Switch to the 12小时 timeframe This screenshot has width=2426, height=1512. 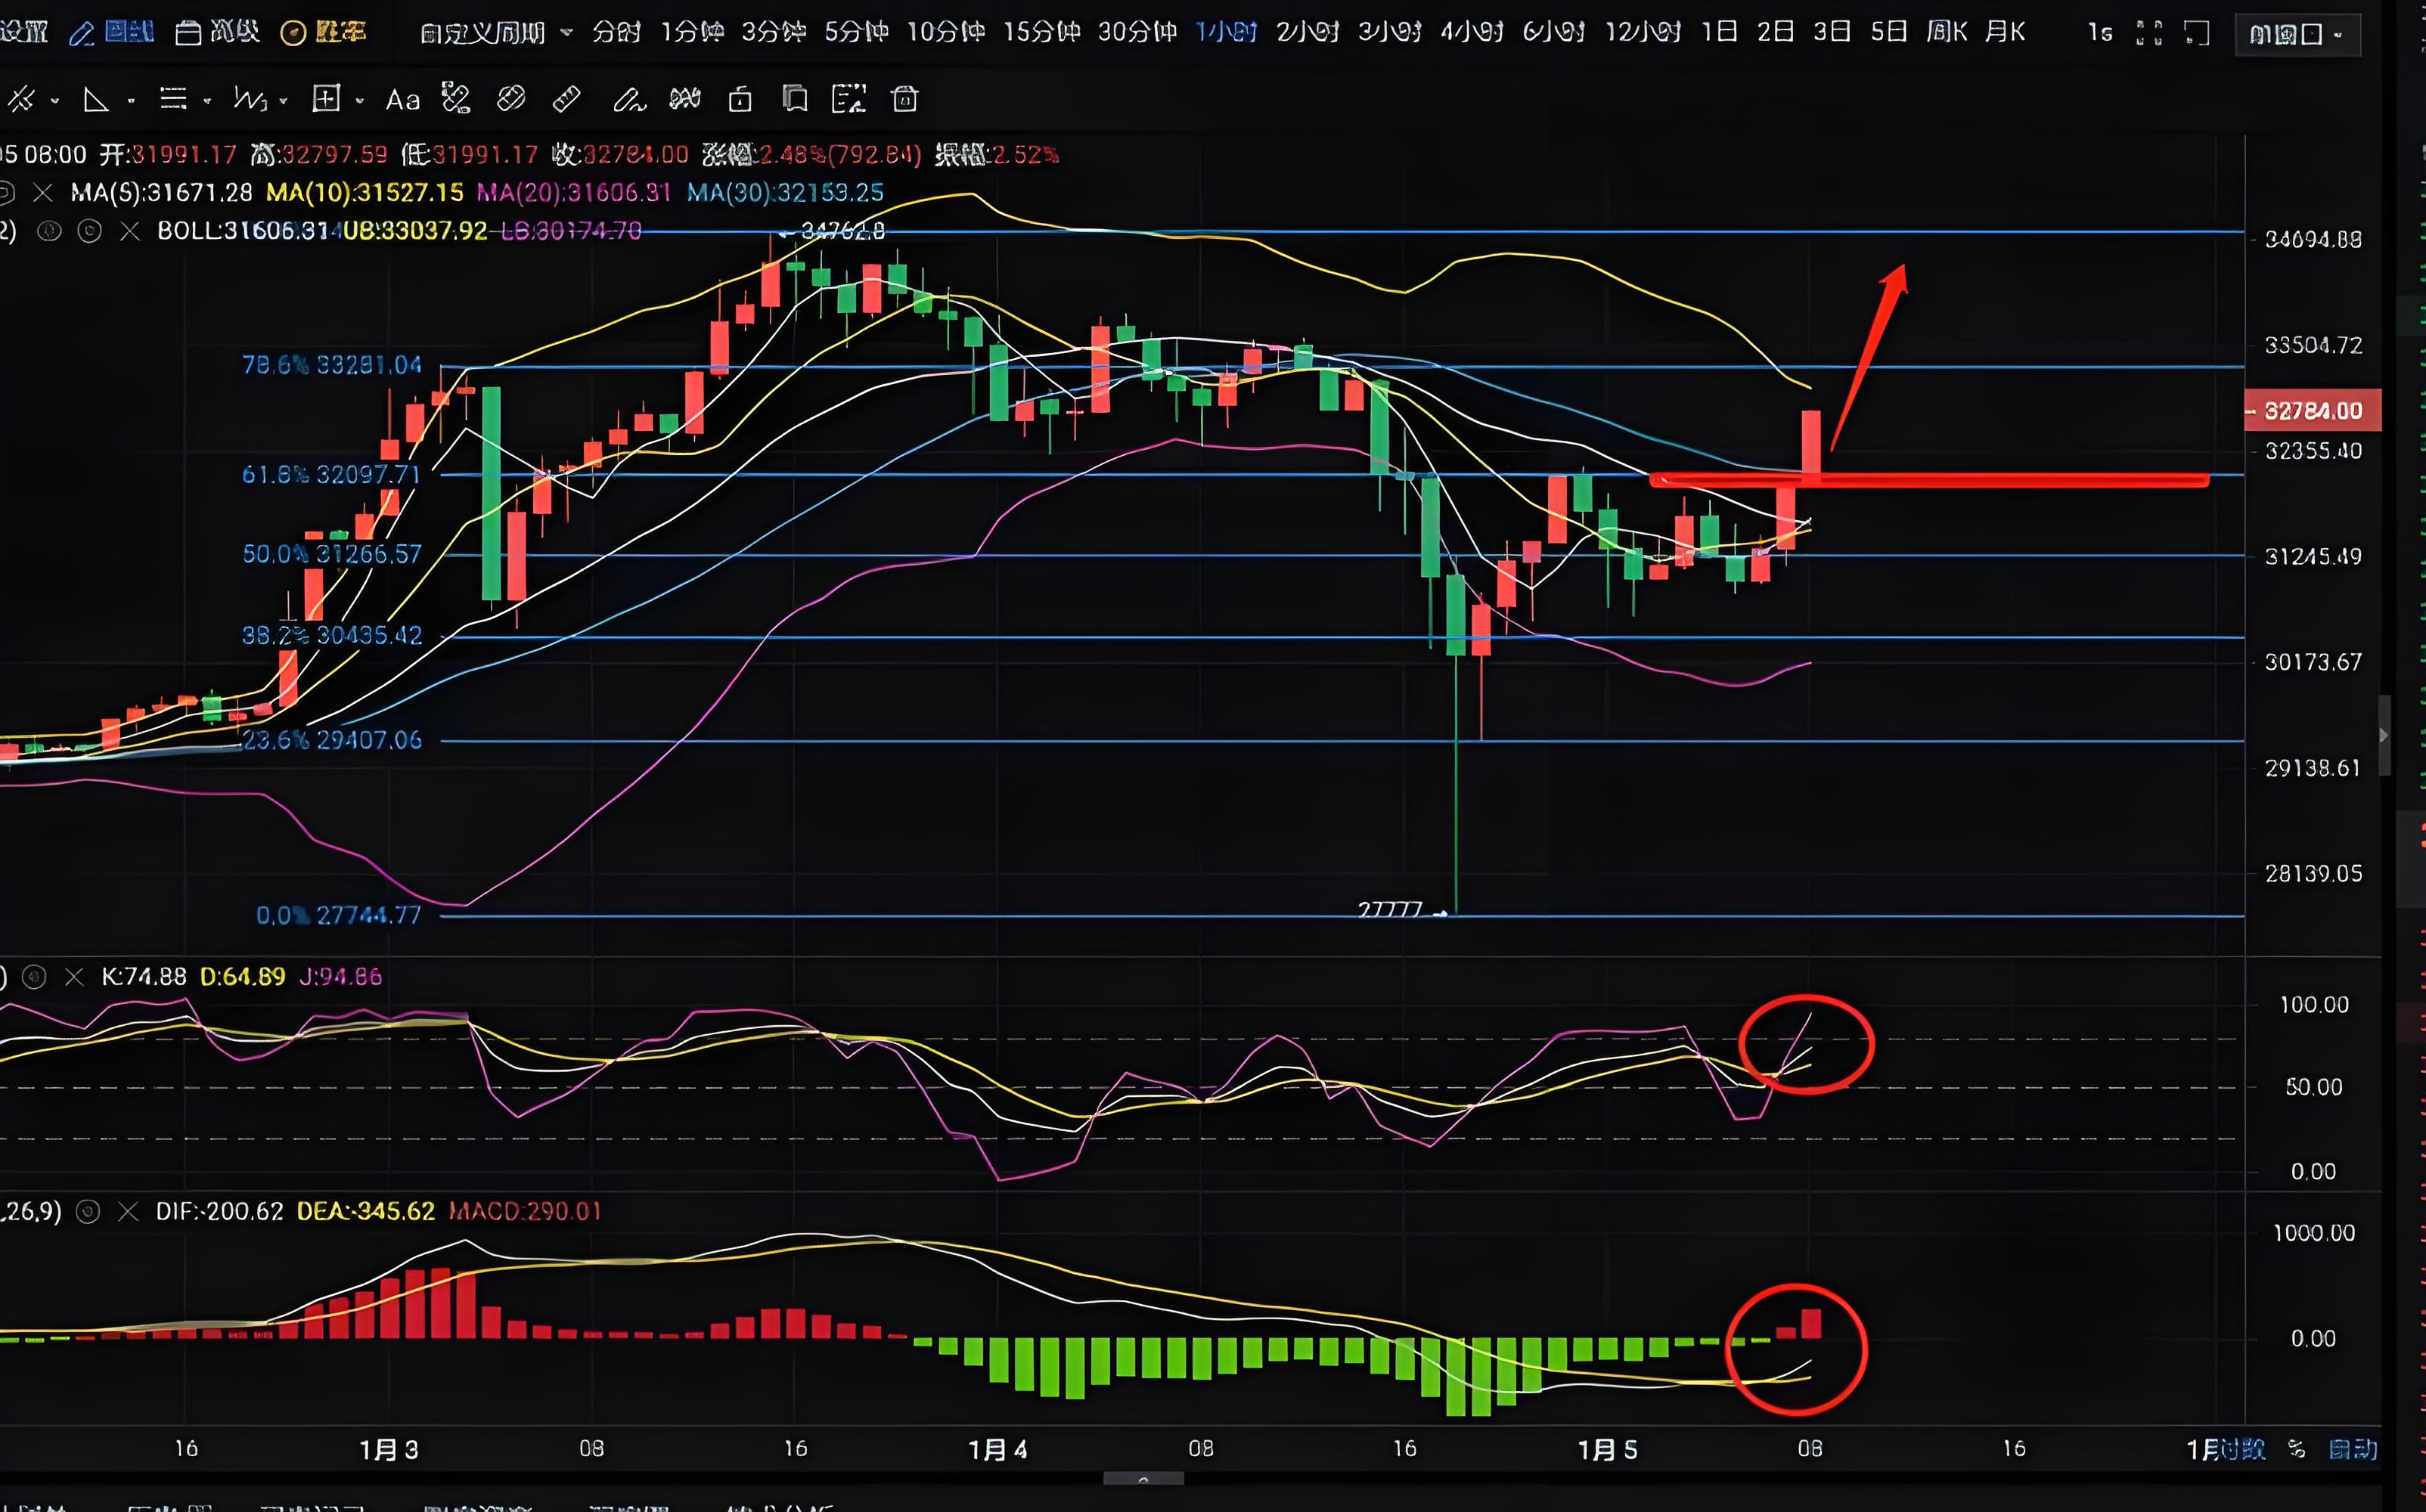click(x=1643, y=32)
